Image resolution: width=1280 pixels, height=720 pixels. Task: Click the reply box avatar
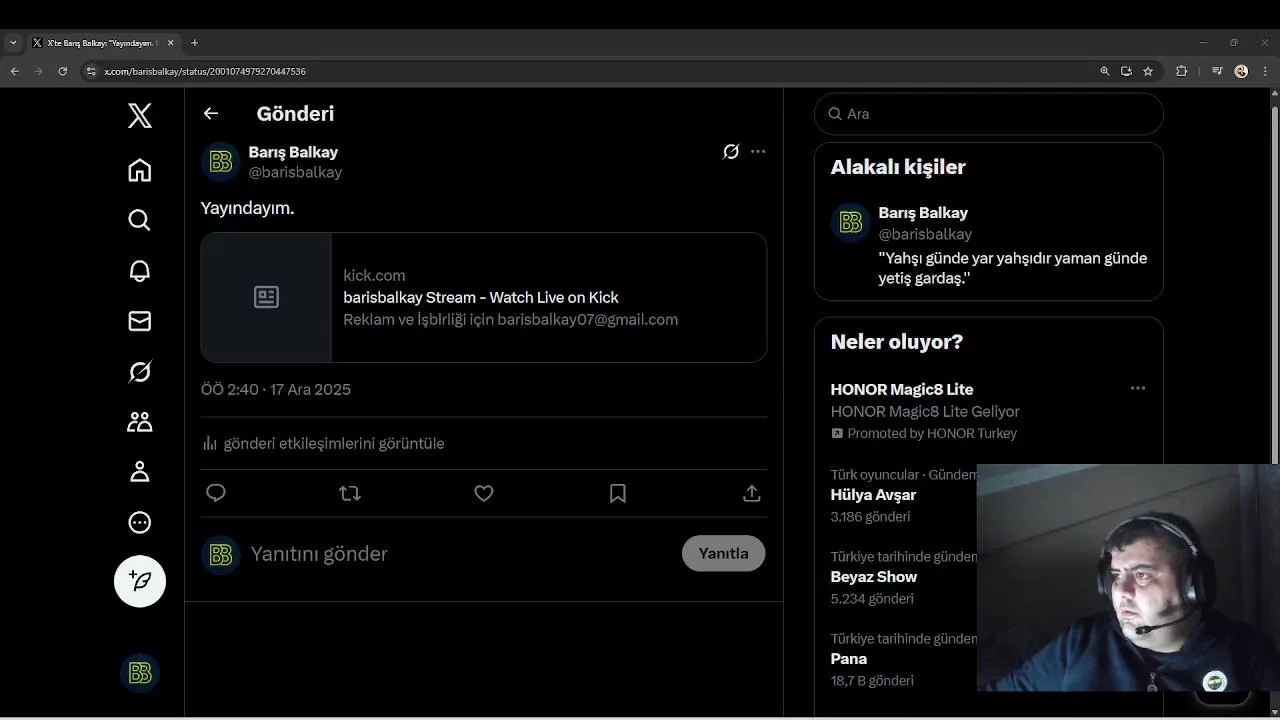coord(221,555)
